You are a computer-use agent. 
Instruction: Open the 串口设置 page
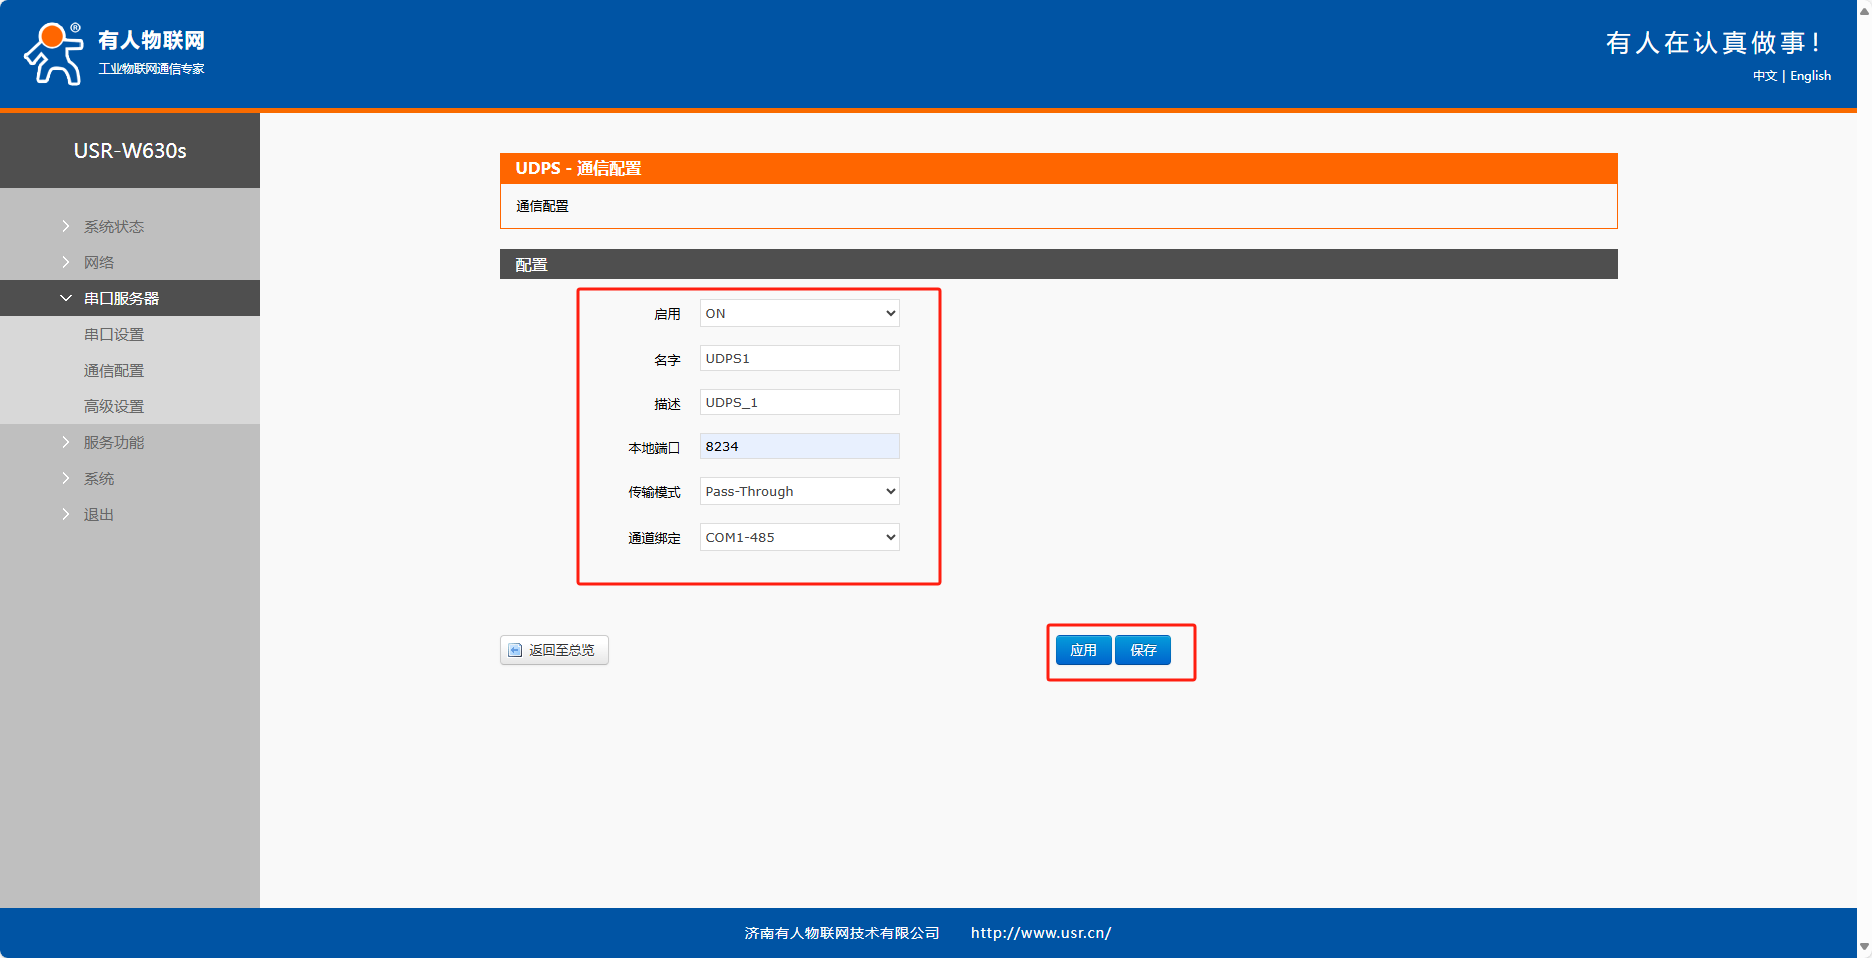(114, 335)
